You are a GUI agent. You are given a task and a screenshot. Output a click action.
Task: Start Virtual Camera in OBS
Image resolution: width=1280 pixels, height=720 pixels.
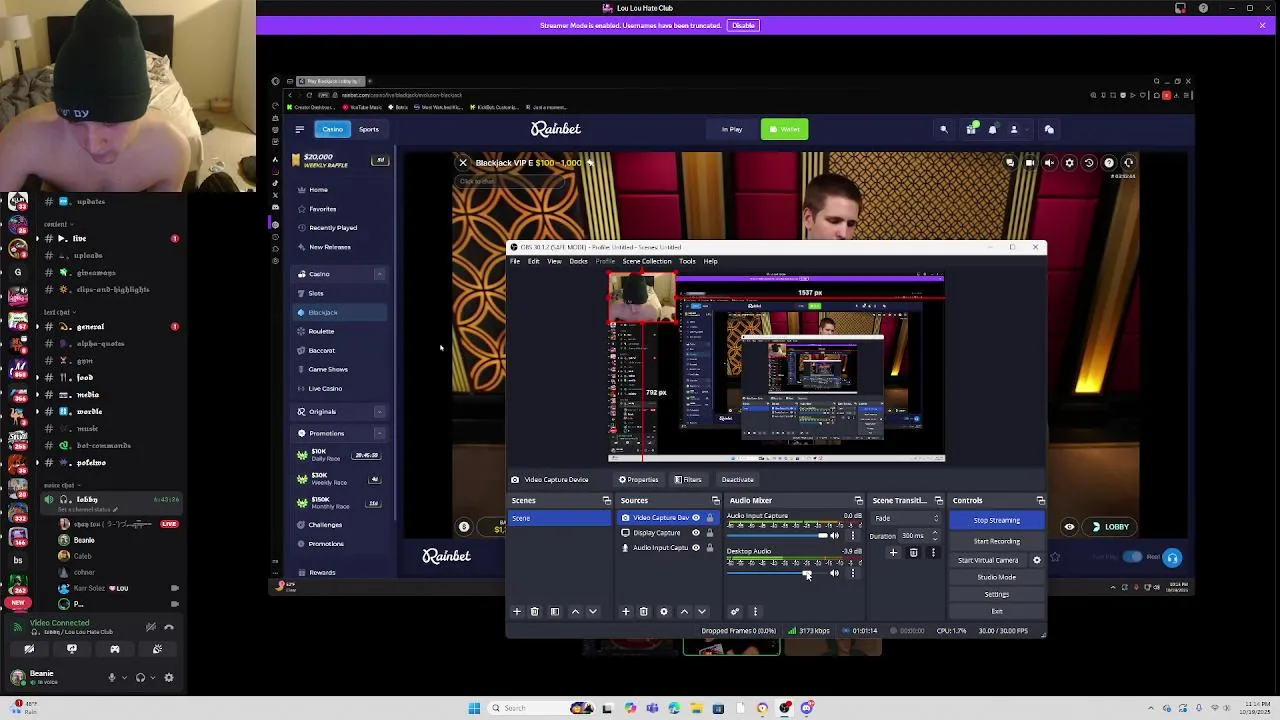(988, 560)
